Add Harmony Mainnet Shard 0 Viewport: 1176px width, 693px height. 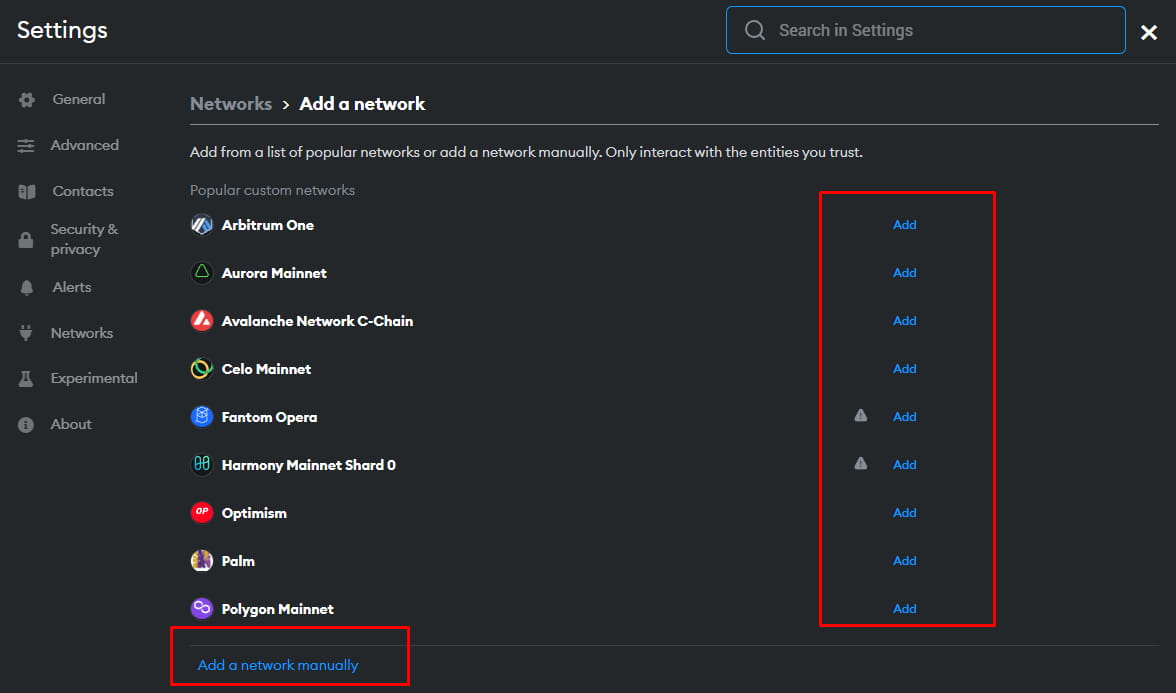(x=904, y=464)
